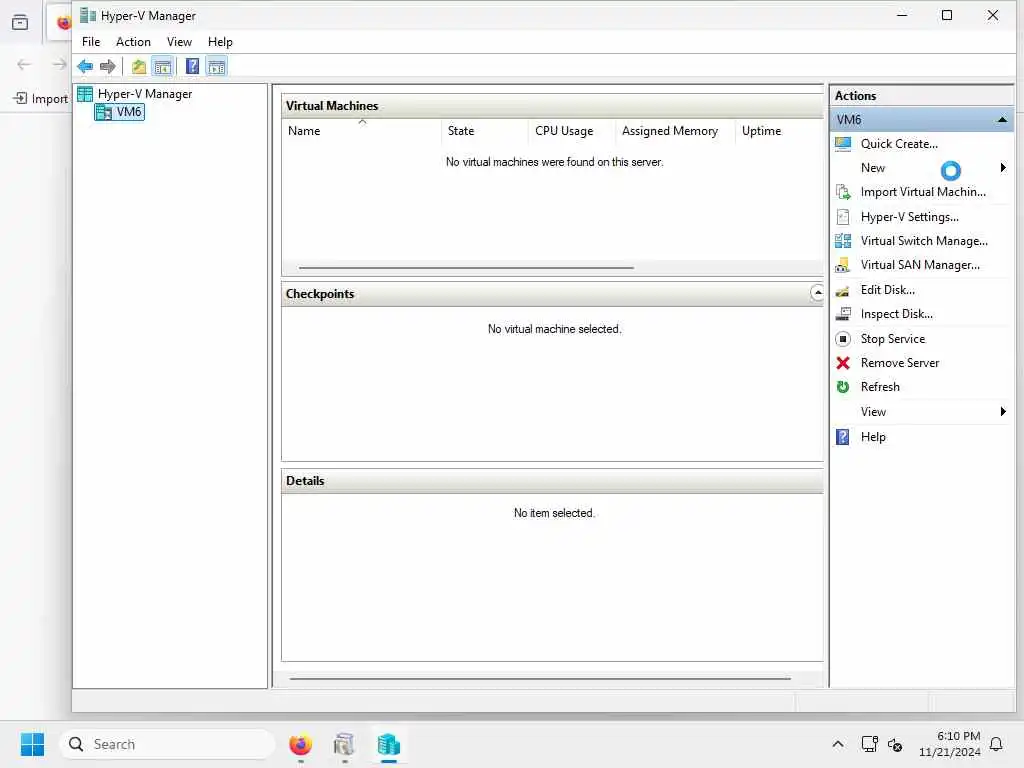Click the Virtual Switch Manager icon
The height and width of the screenshot is (768, 1024).
pyautogui.click(x=843, y=241)
